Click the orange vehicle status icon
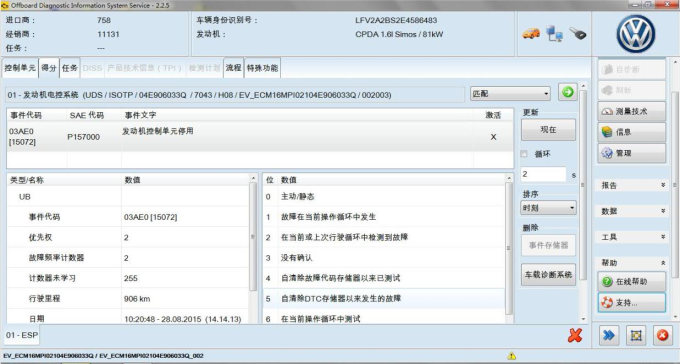 pos(531,33)
